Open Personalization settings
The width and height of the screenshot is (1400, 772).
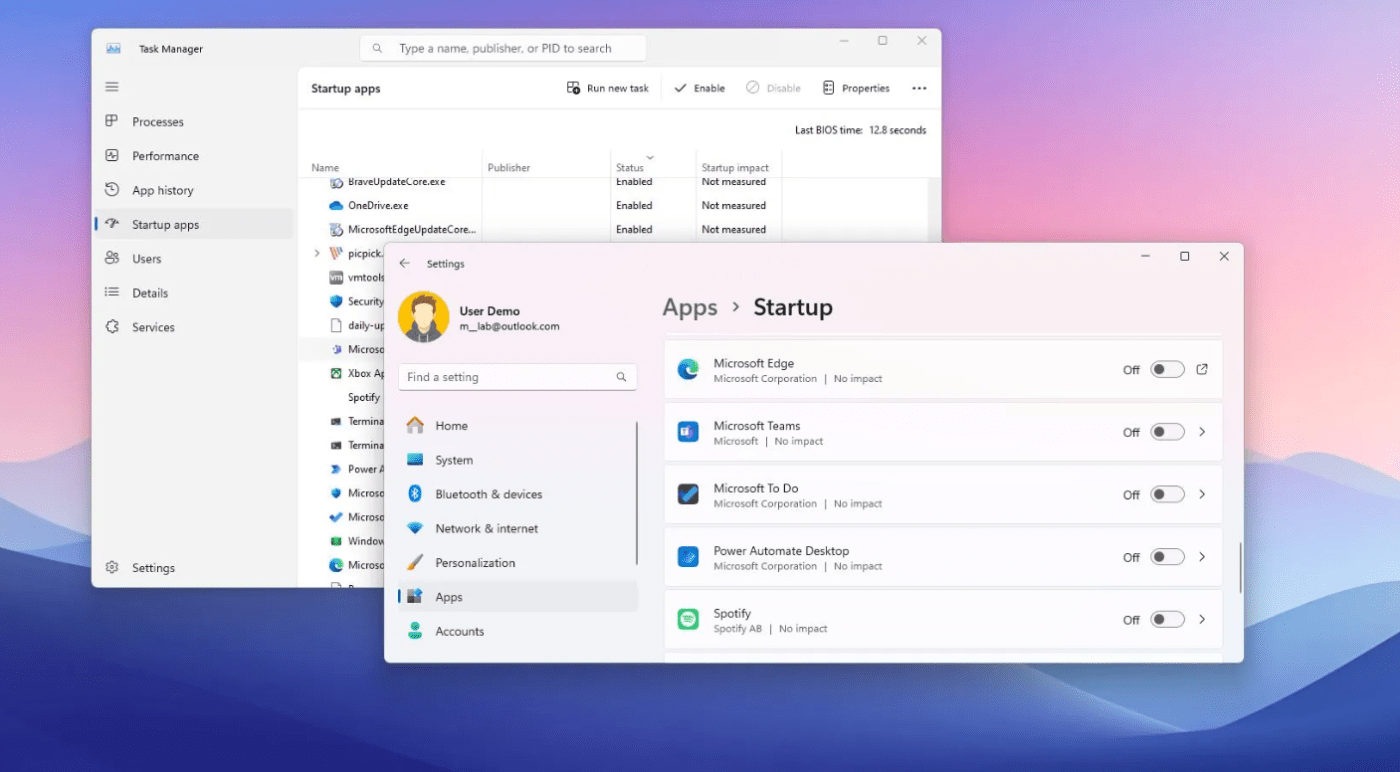(x=517, y=563)
